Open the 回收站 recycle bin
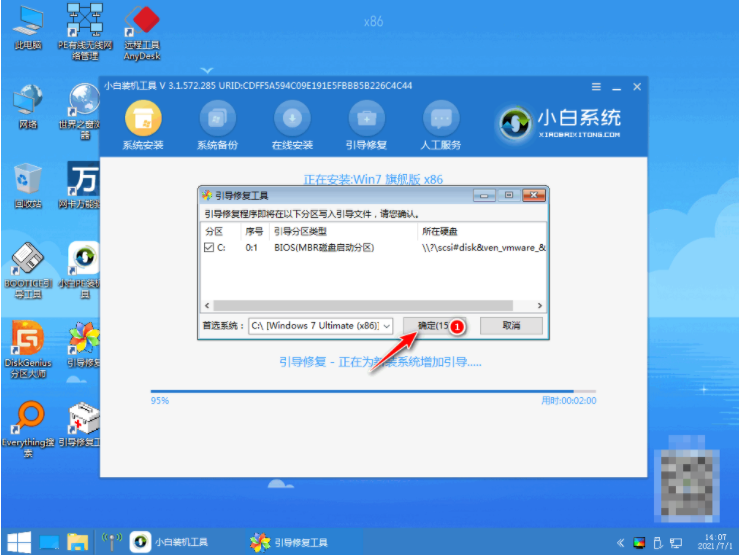 click(27, 180)
